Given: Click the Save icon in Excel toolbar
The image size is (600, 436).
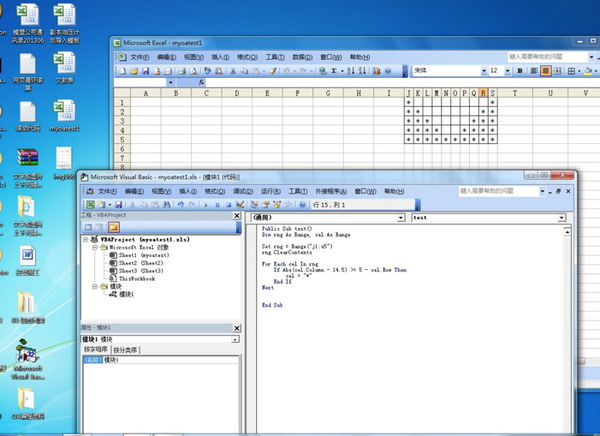Looking at the screenshot, I should pos(145,71).
